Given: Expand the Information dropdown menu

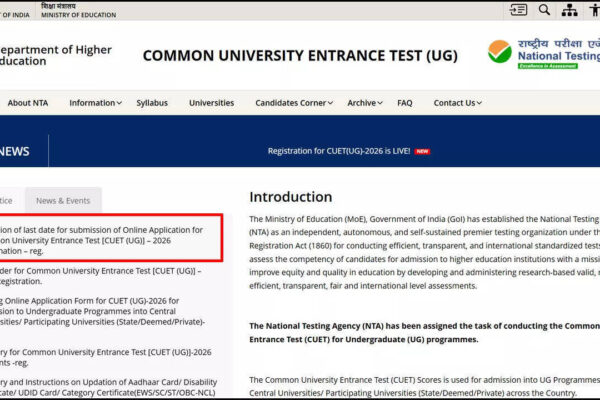Looking at the screenshot, I should pos(95,103).
